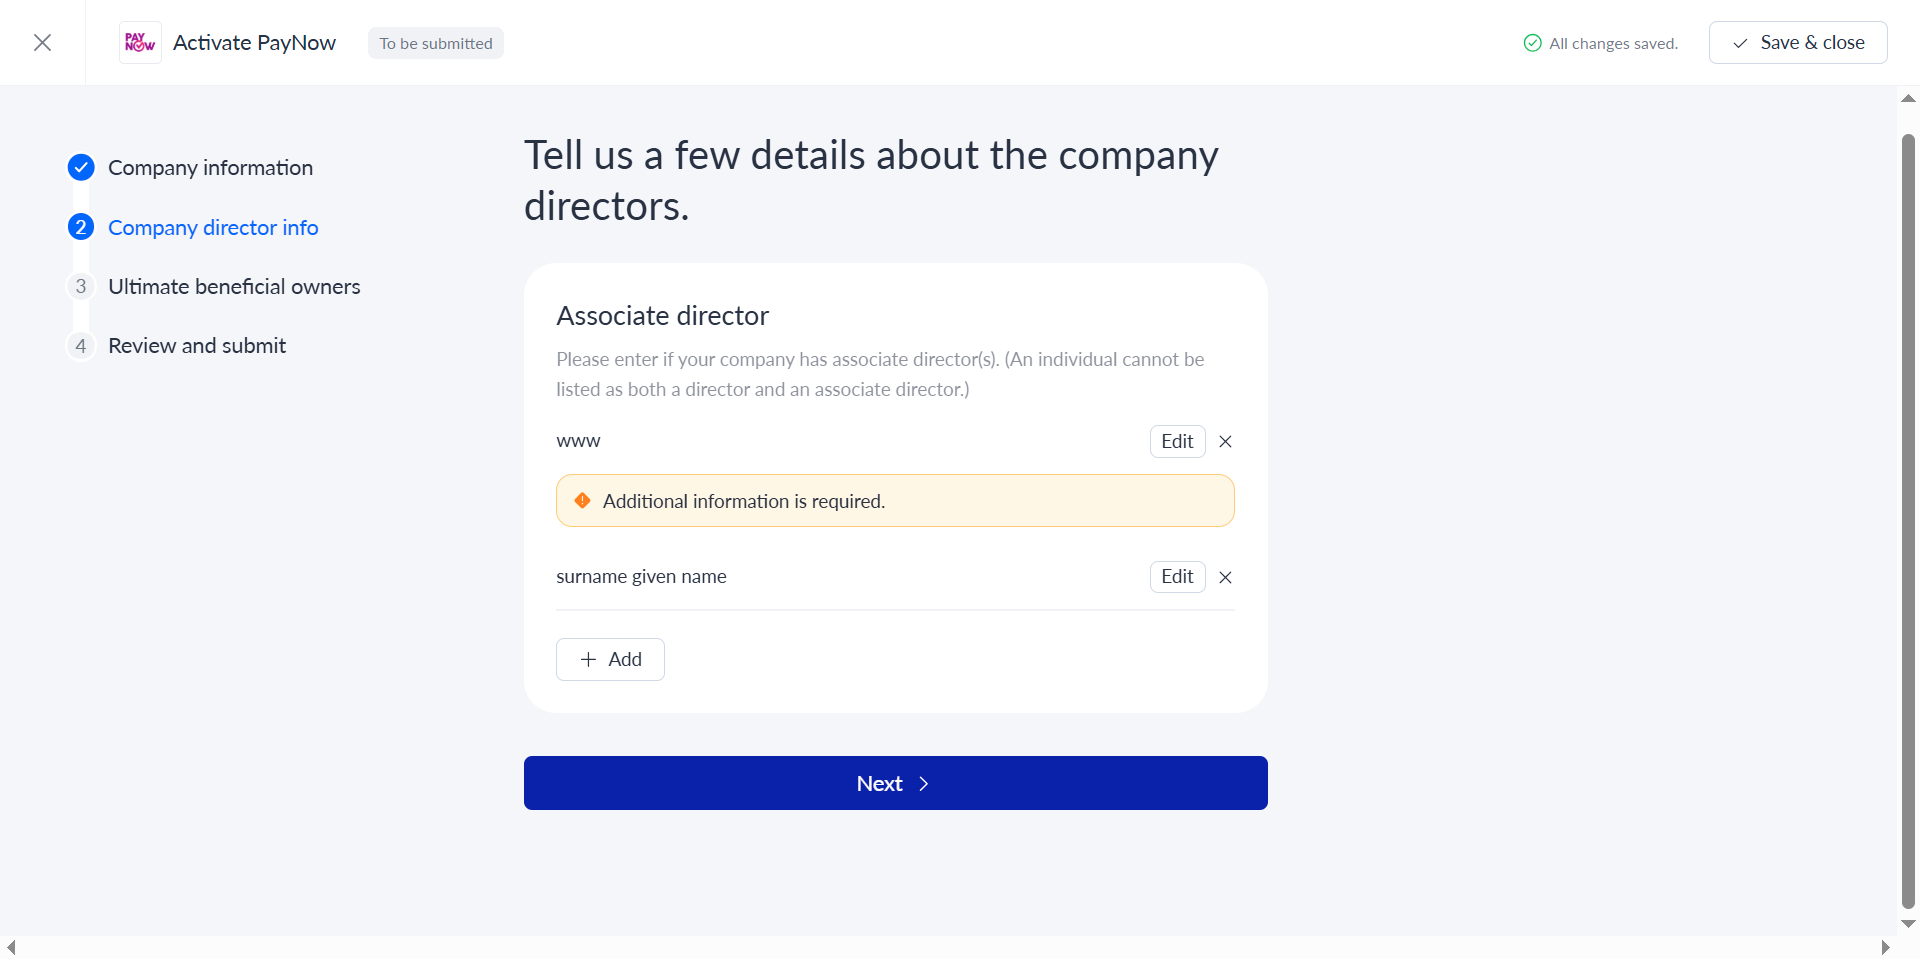Edit the surname given name director
1920x959 pixels.
point(1177,577)
